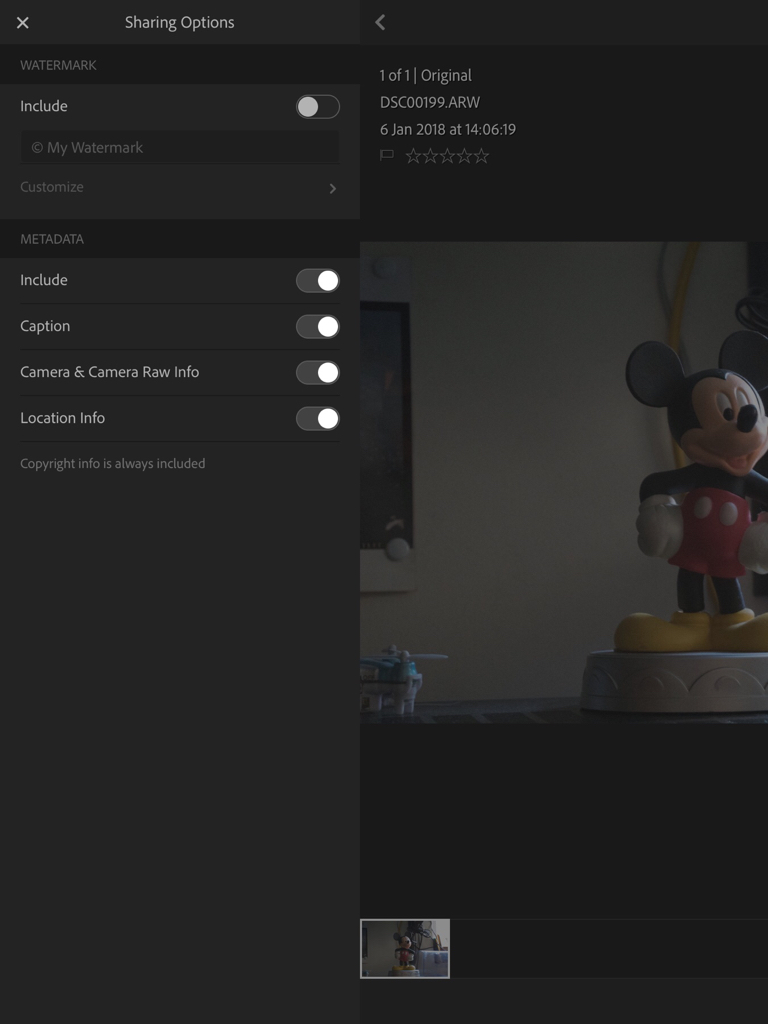The width and height of the screenshot is (768, 1024).
Task: Click the My Watermark text field
Action: click(x=180, y=147)
